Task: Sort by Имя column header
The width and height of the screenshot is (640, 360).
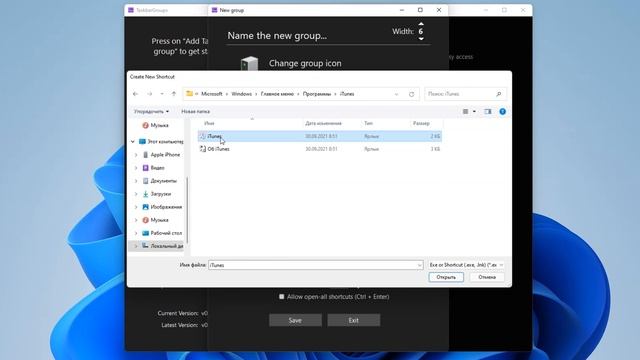Action: 209,123
